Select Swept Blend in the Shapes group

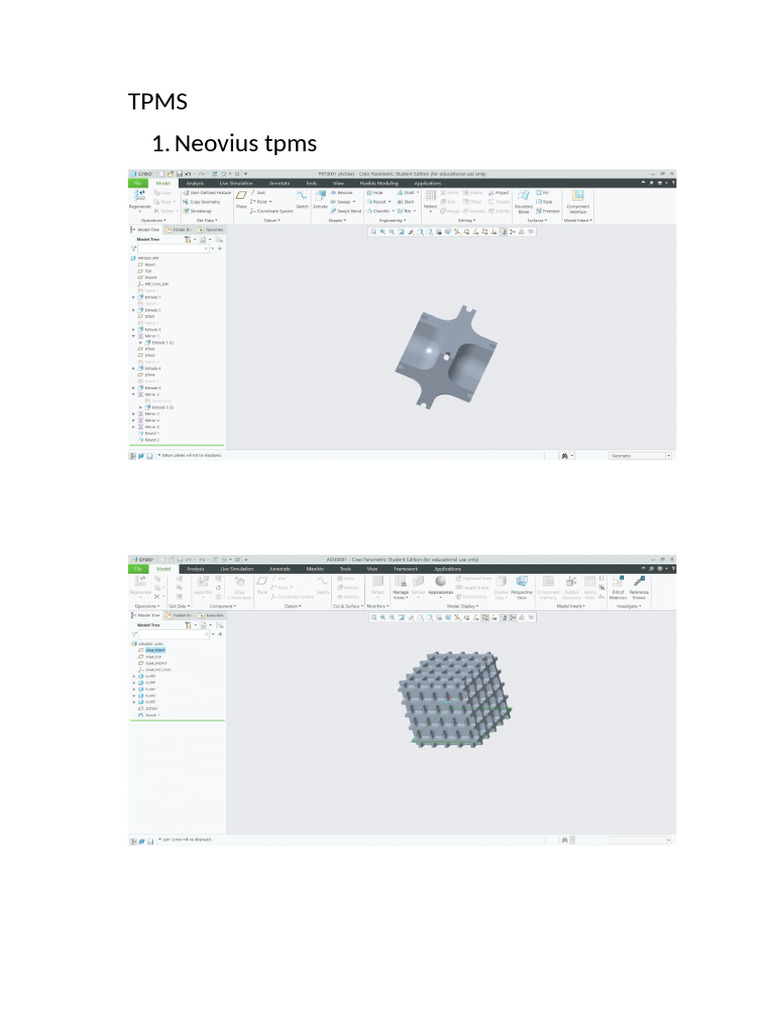point(346,212)
